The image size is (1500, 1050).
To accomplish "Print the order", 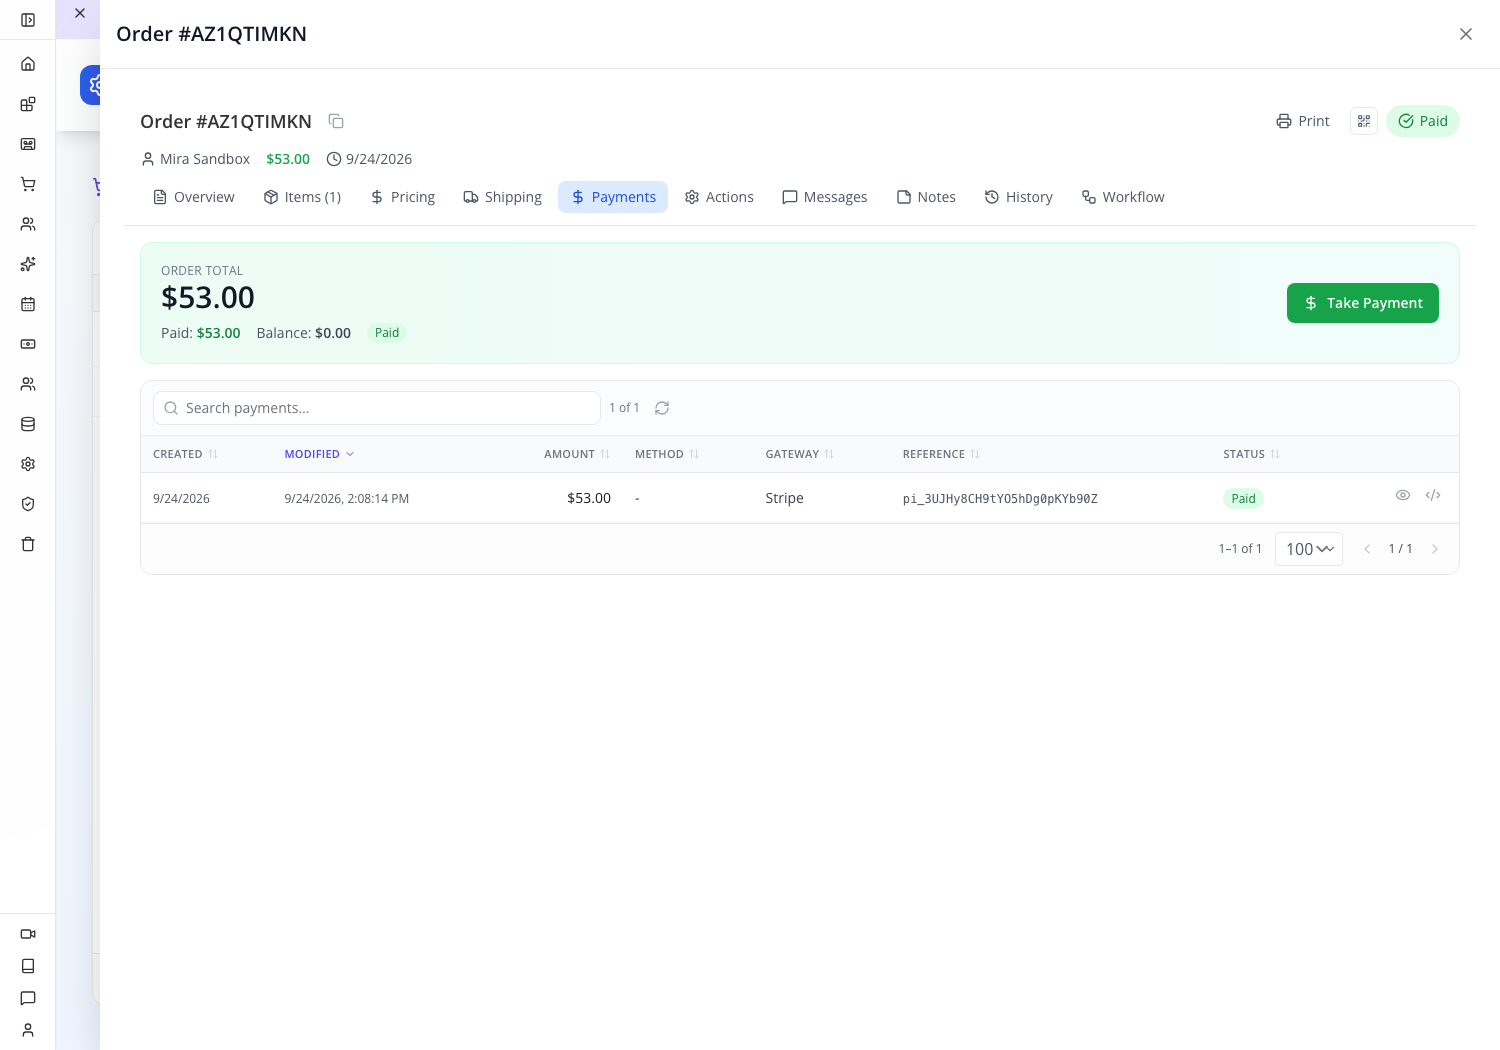I will [1303, 121].
